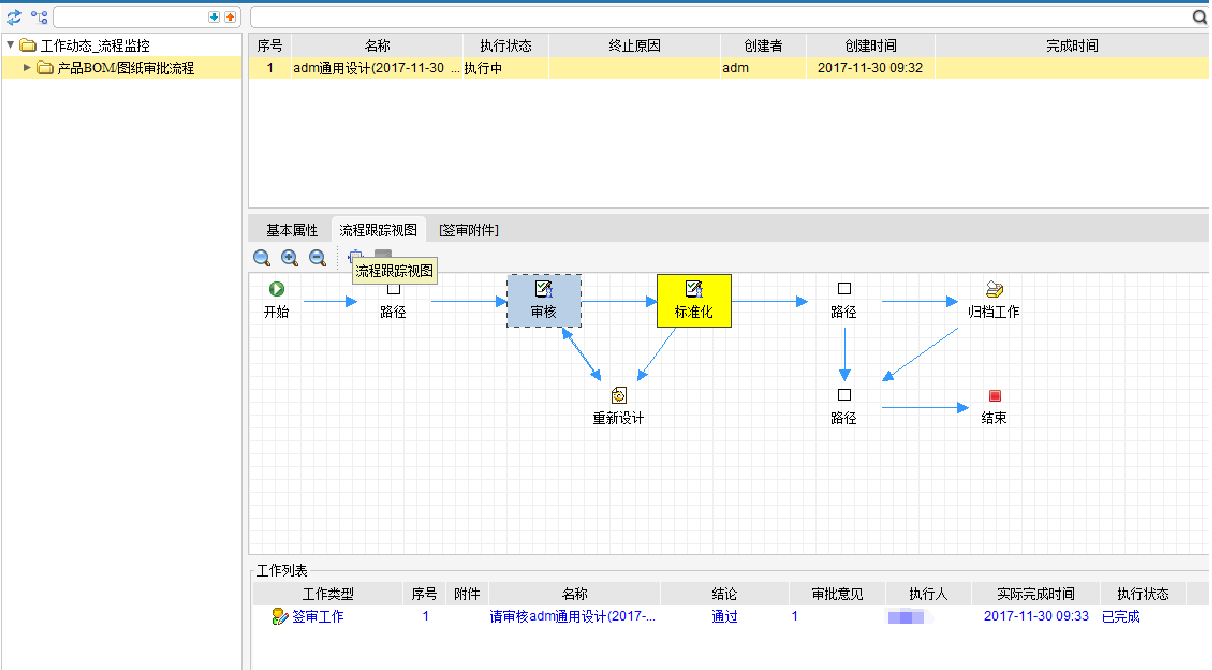
Task: Click the magnifier search icon at top right
Action: point(1199,17)
